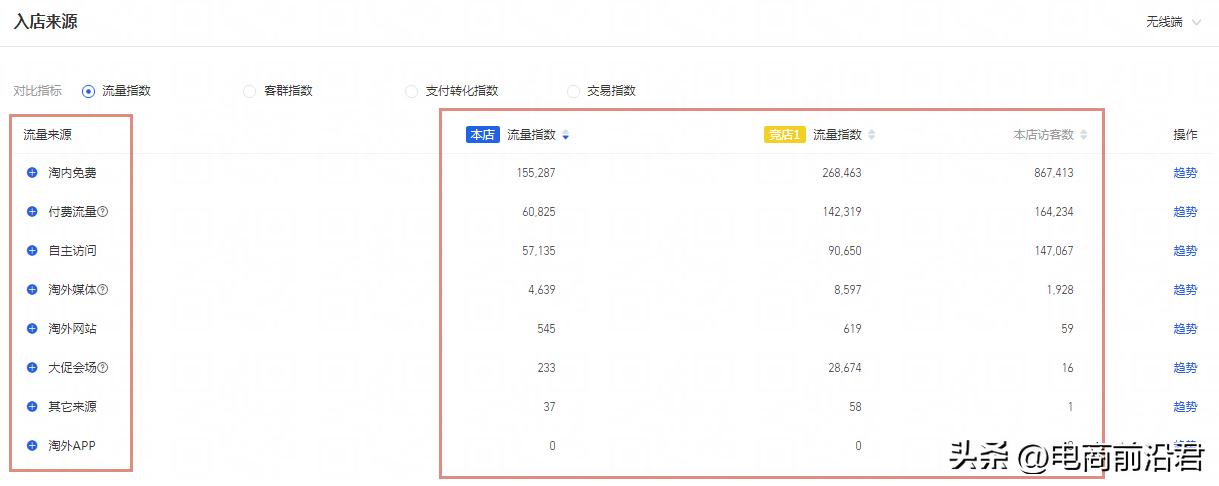The image size is (1219, 486).
Task: Select the 流量指数 radio button
Action: coord(89,91)
